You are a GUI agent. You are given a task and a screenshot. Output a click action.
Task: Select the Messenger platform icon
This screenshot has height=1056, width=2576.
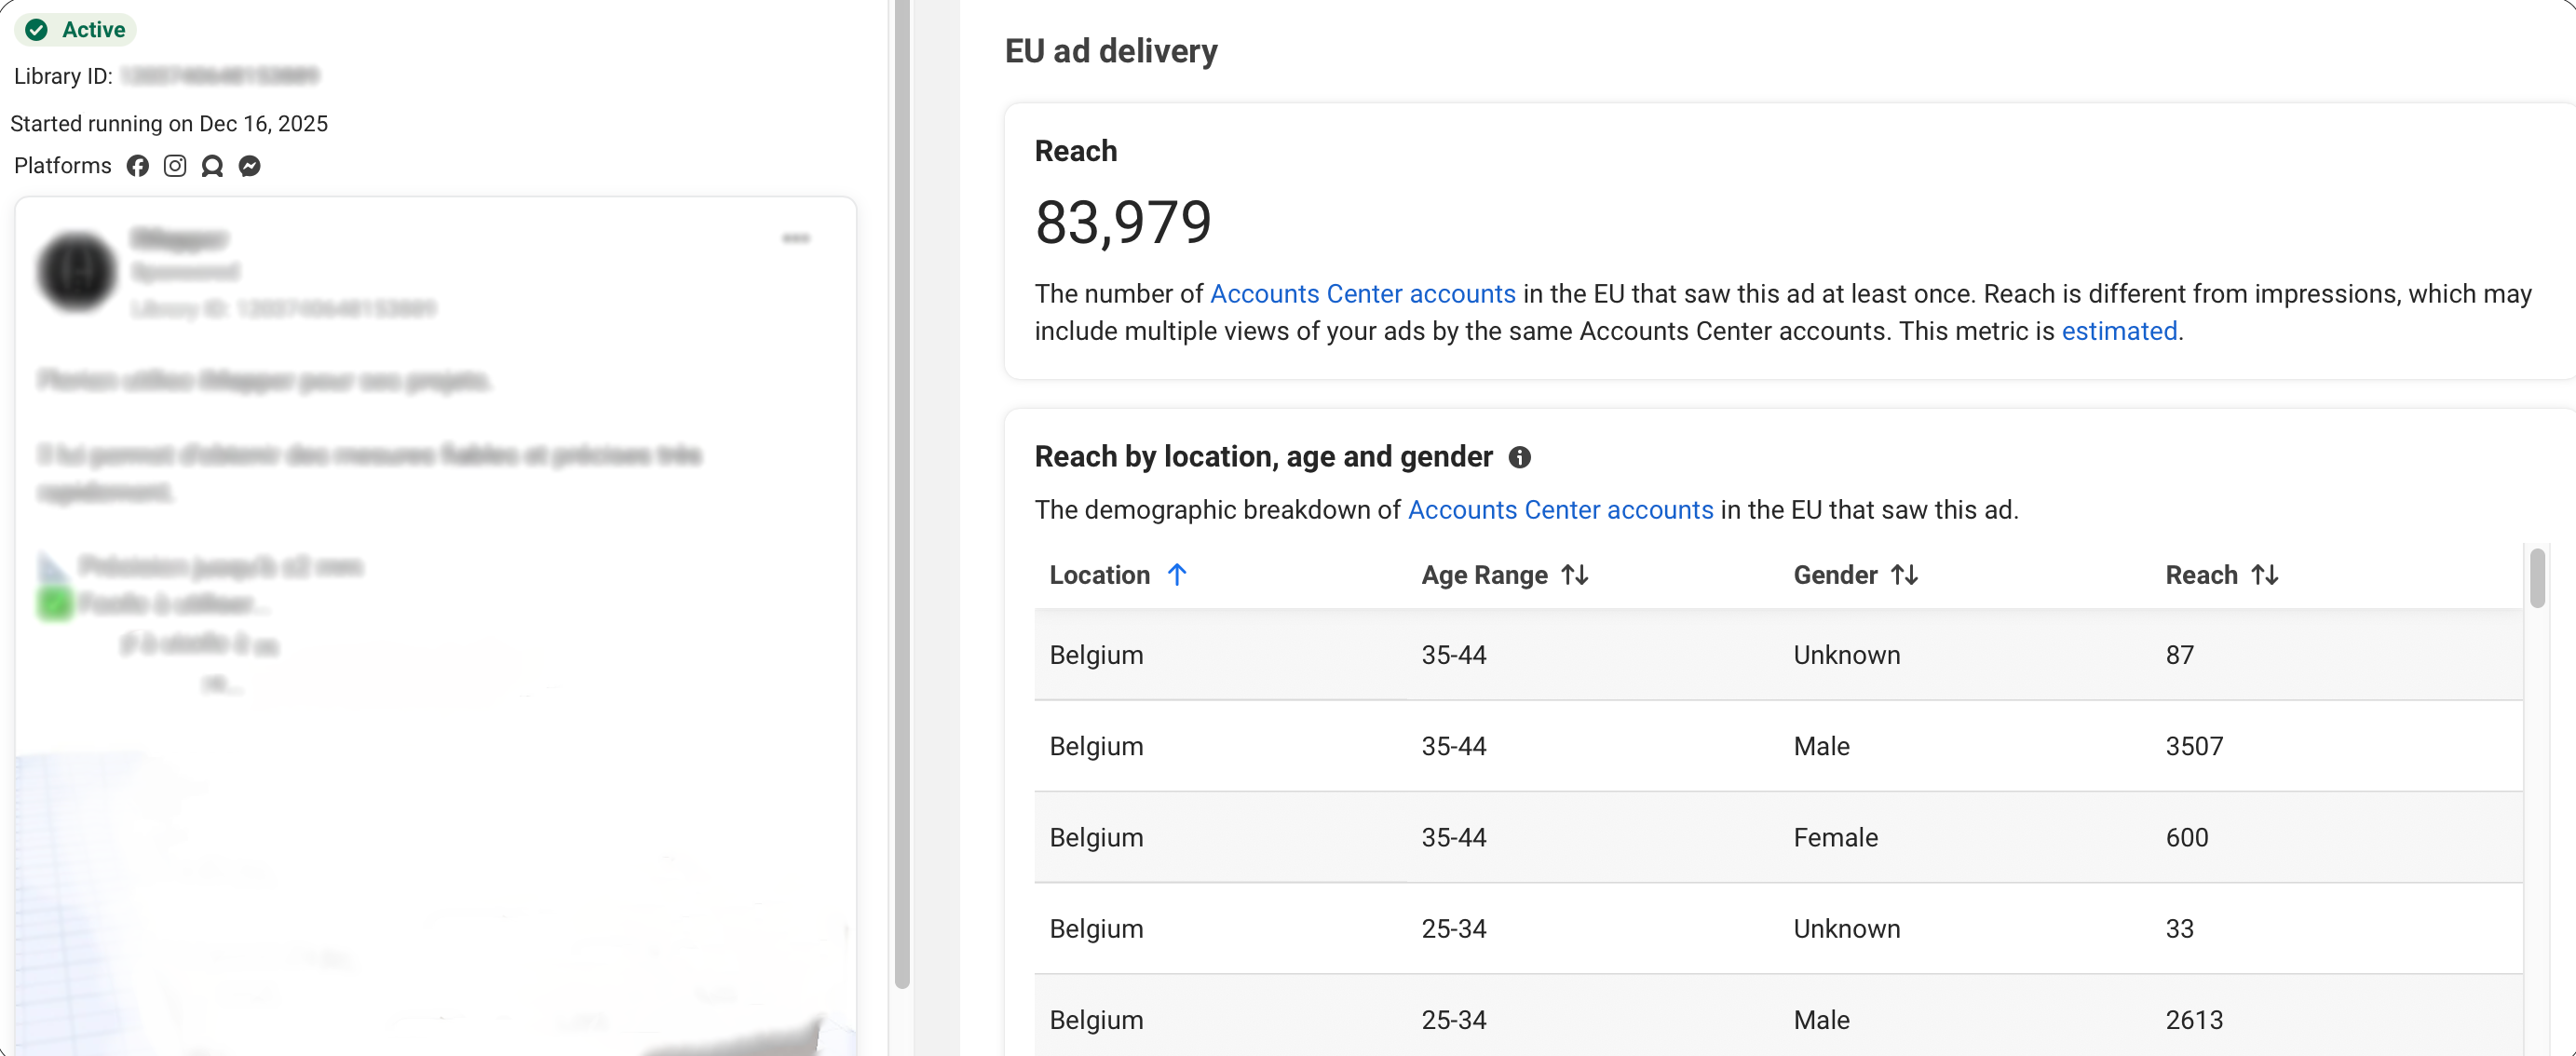[x=249, y=166]
